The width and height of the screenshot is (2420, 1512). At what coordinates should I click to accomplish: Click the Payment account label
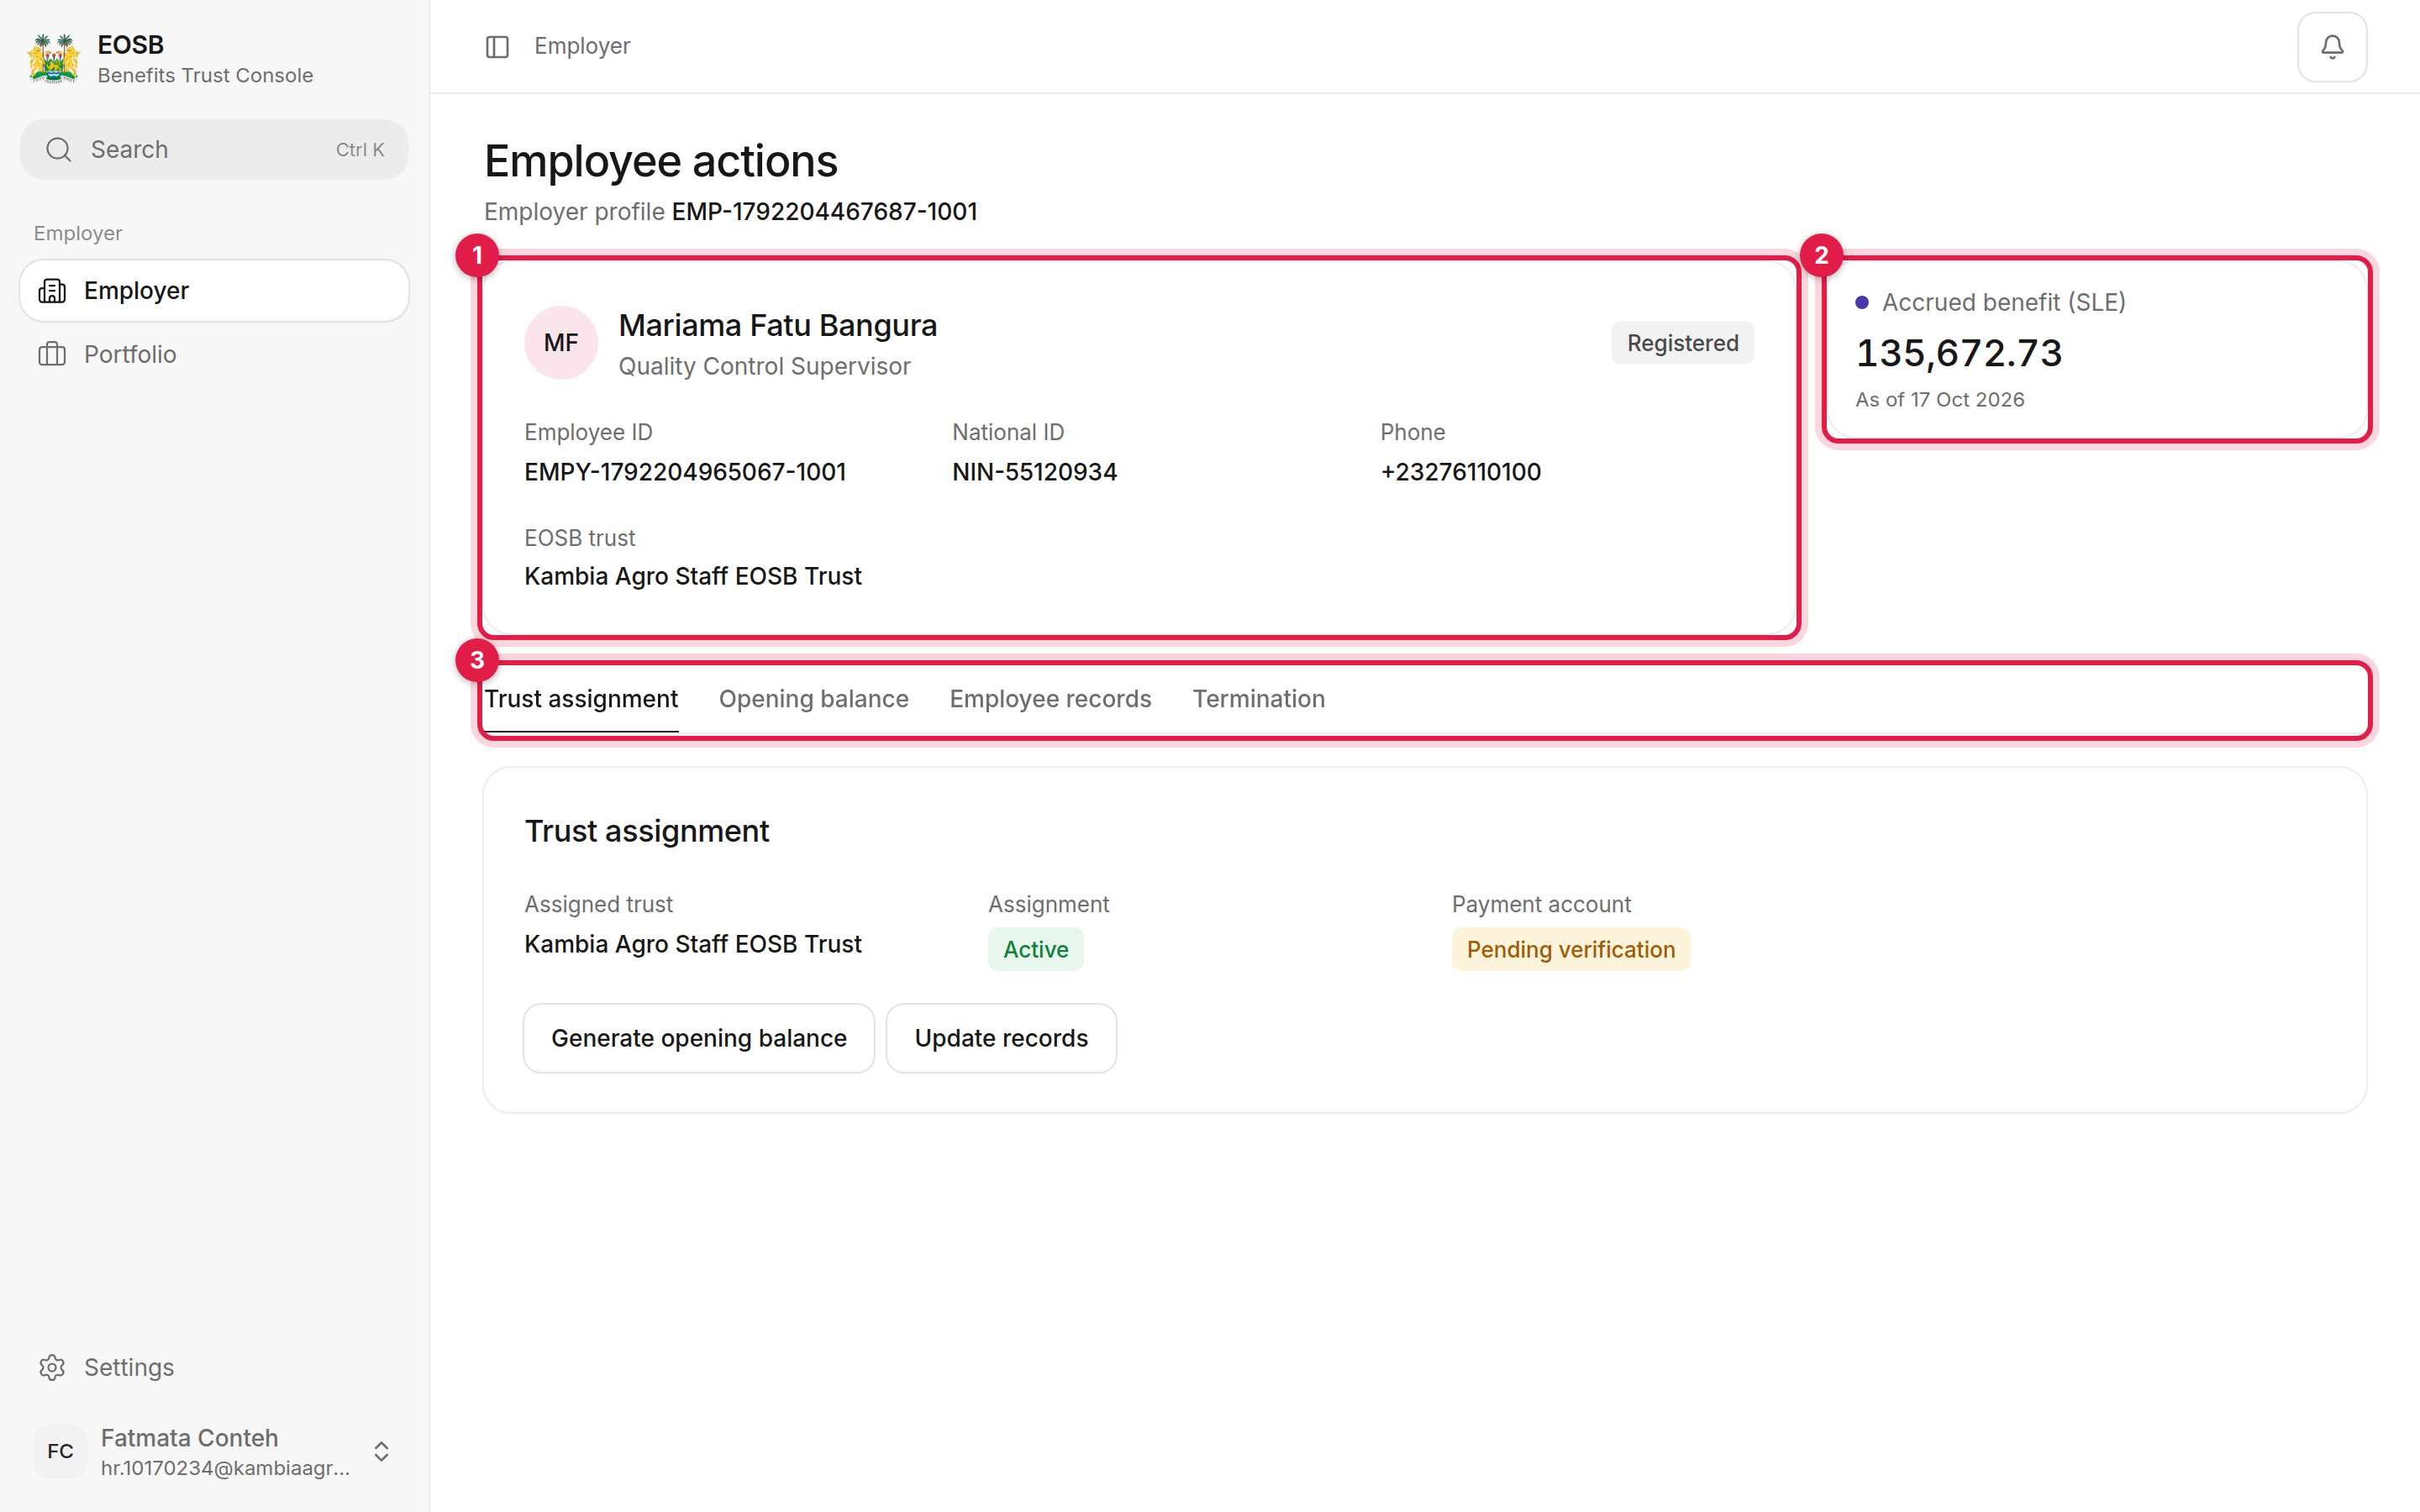pos(1540,904)
